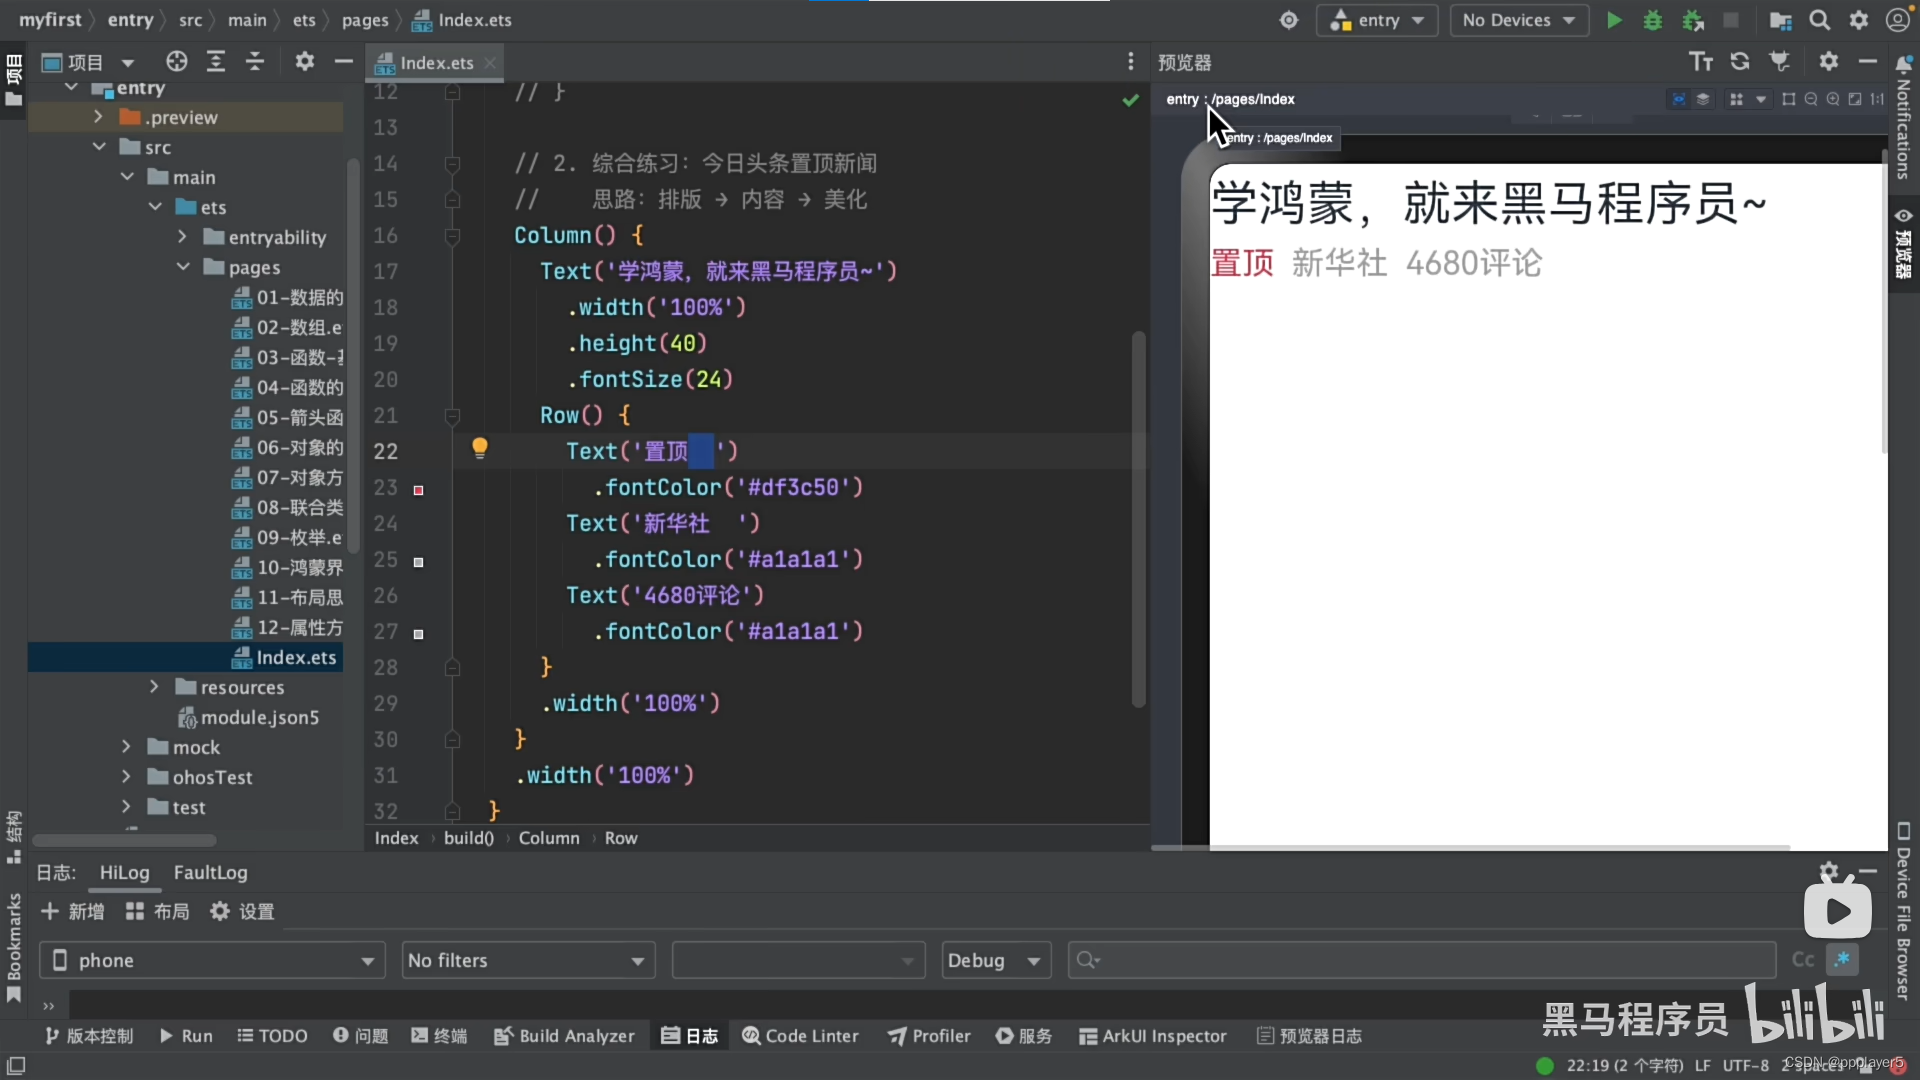Zoom in the previewer
The image size is (1920, 1080).
point(1833,99)
